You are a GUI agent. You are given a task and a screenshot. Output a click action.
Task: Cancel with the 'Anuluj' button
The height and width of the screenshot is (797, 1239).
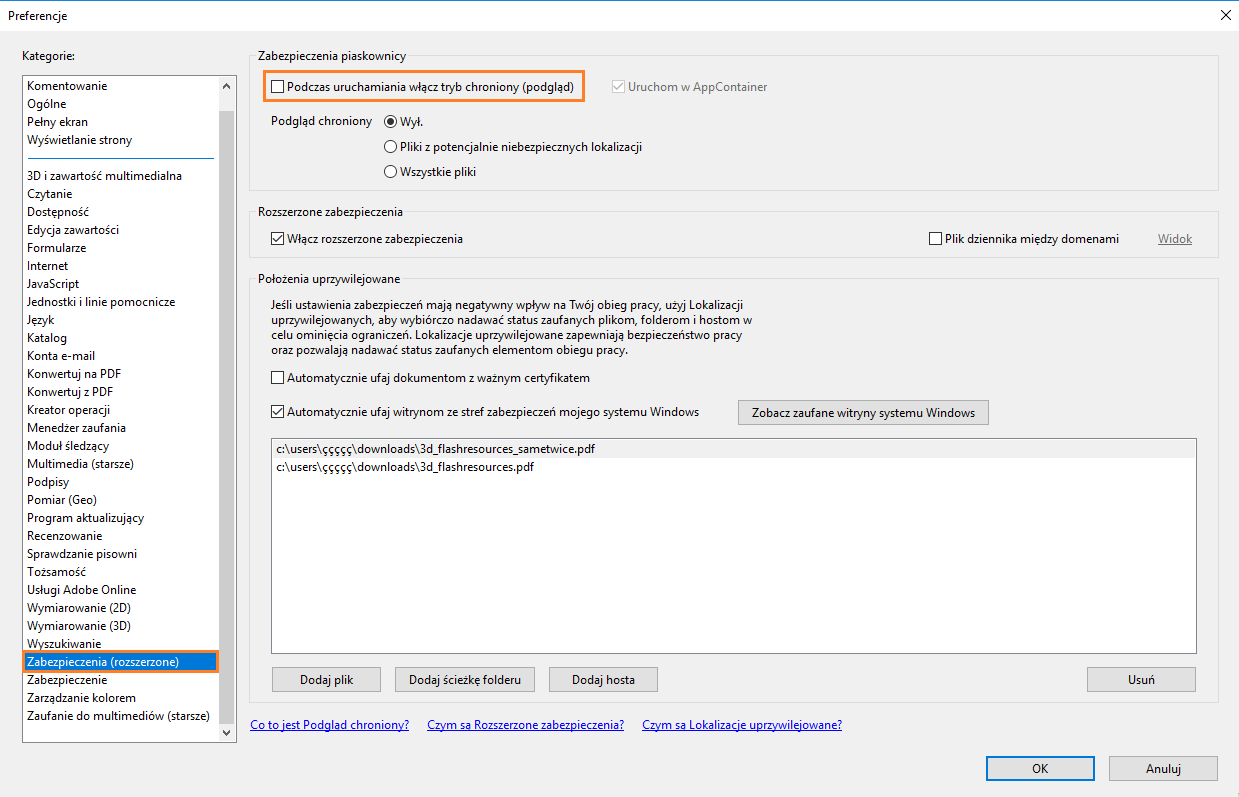pos(1164,768)
